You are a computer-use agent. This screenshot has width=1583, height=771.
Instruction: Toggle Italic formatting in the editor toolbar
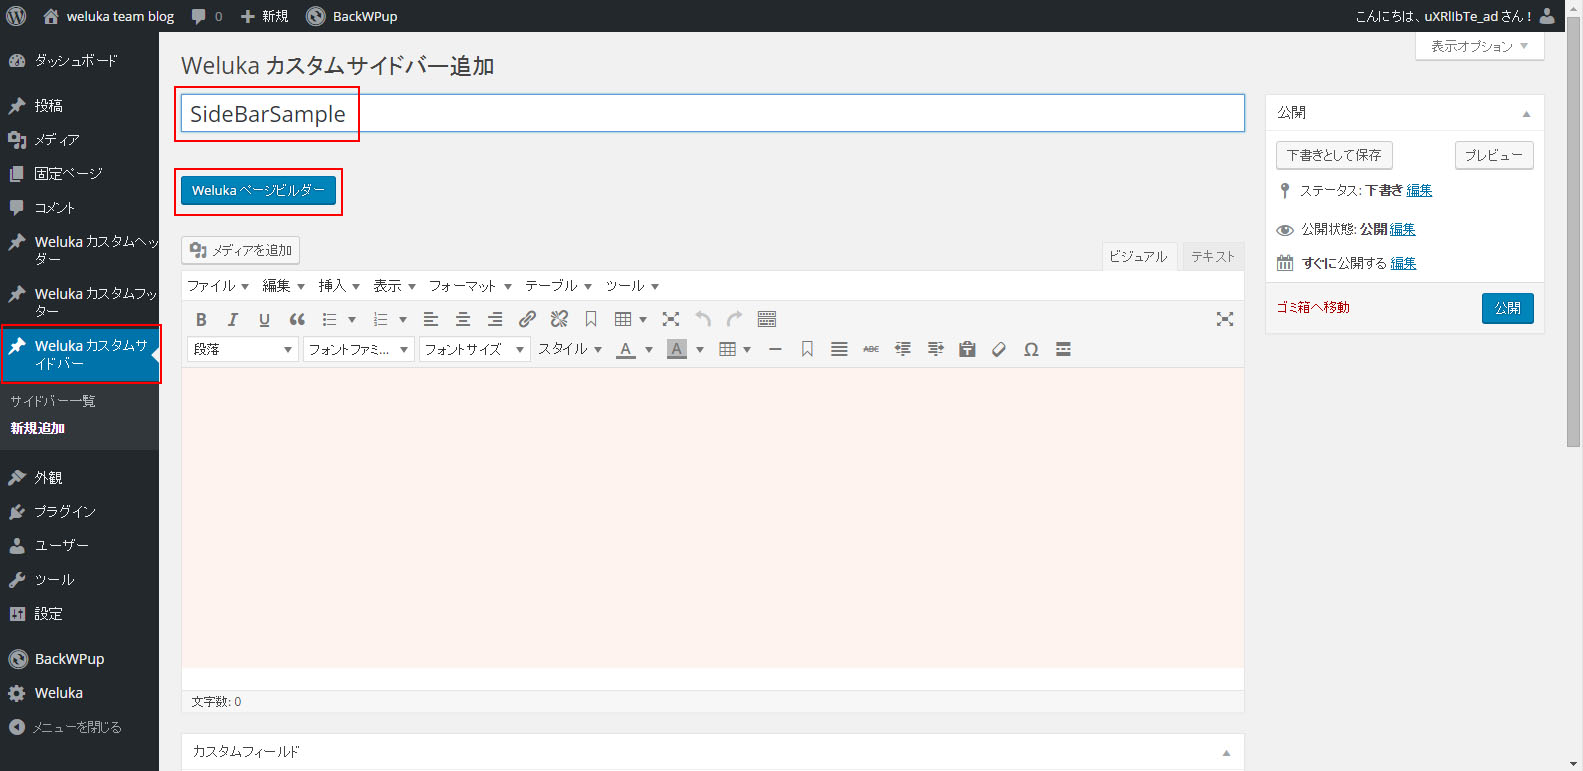pyautogui.click(x=233, y=319)
